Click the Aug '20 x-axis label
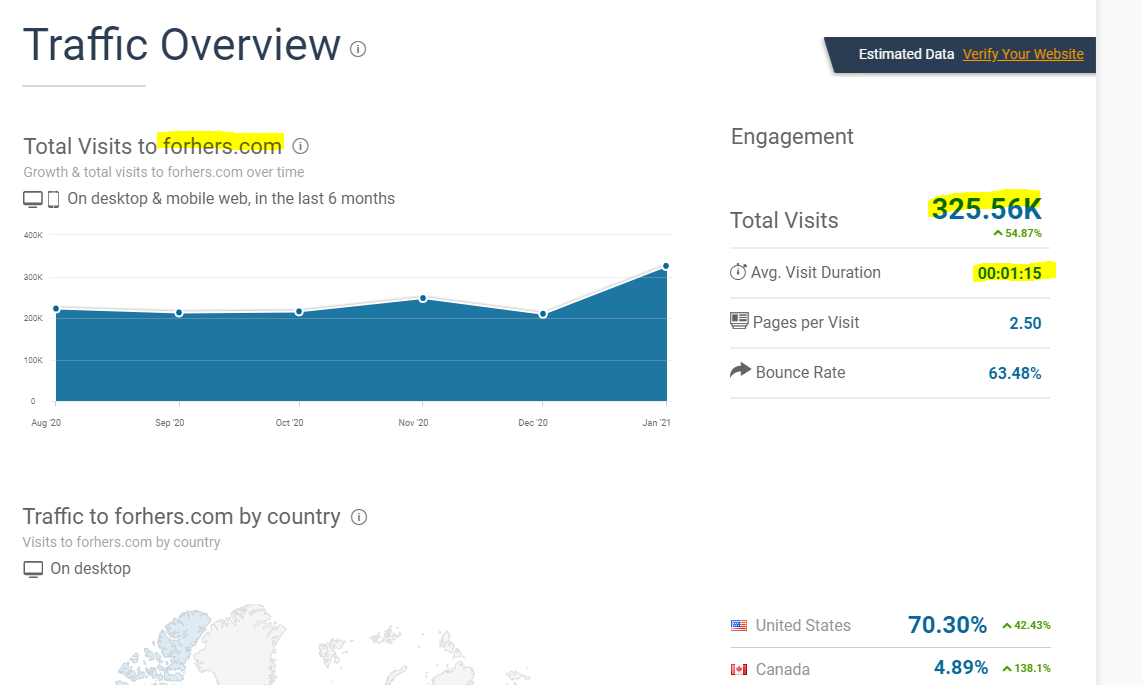Image resolution: width=1143 pixels, height=685 pixels. pos(46,423)
